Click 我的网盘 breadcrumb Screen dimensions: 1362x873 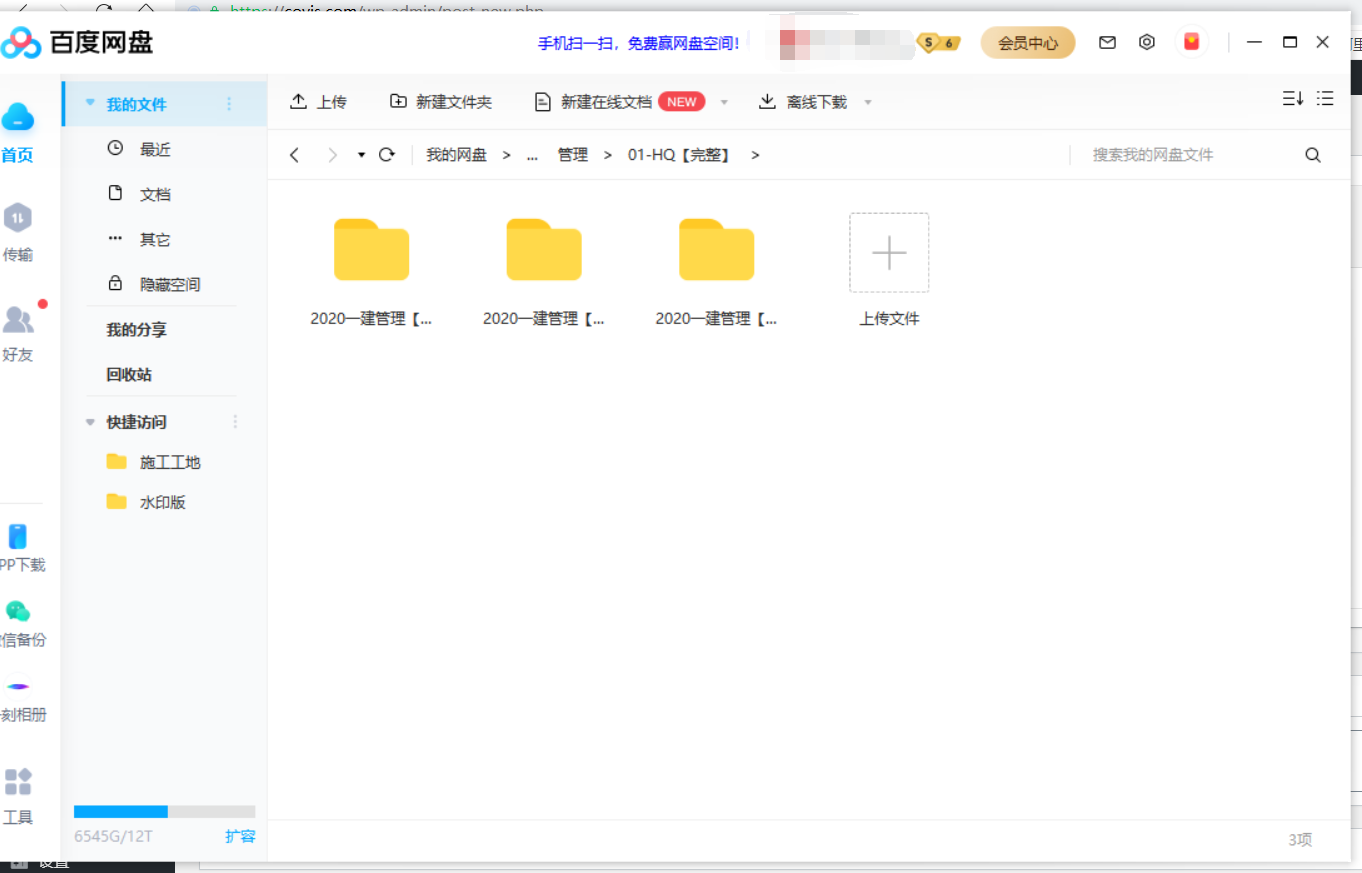[456, 155]
